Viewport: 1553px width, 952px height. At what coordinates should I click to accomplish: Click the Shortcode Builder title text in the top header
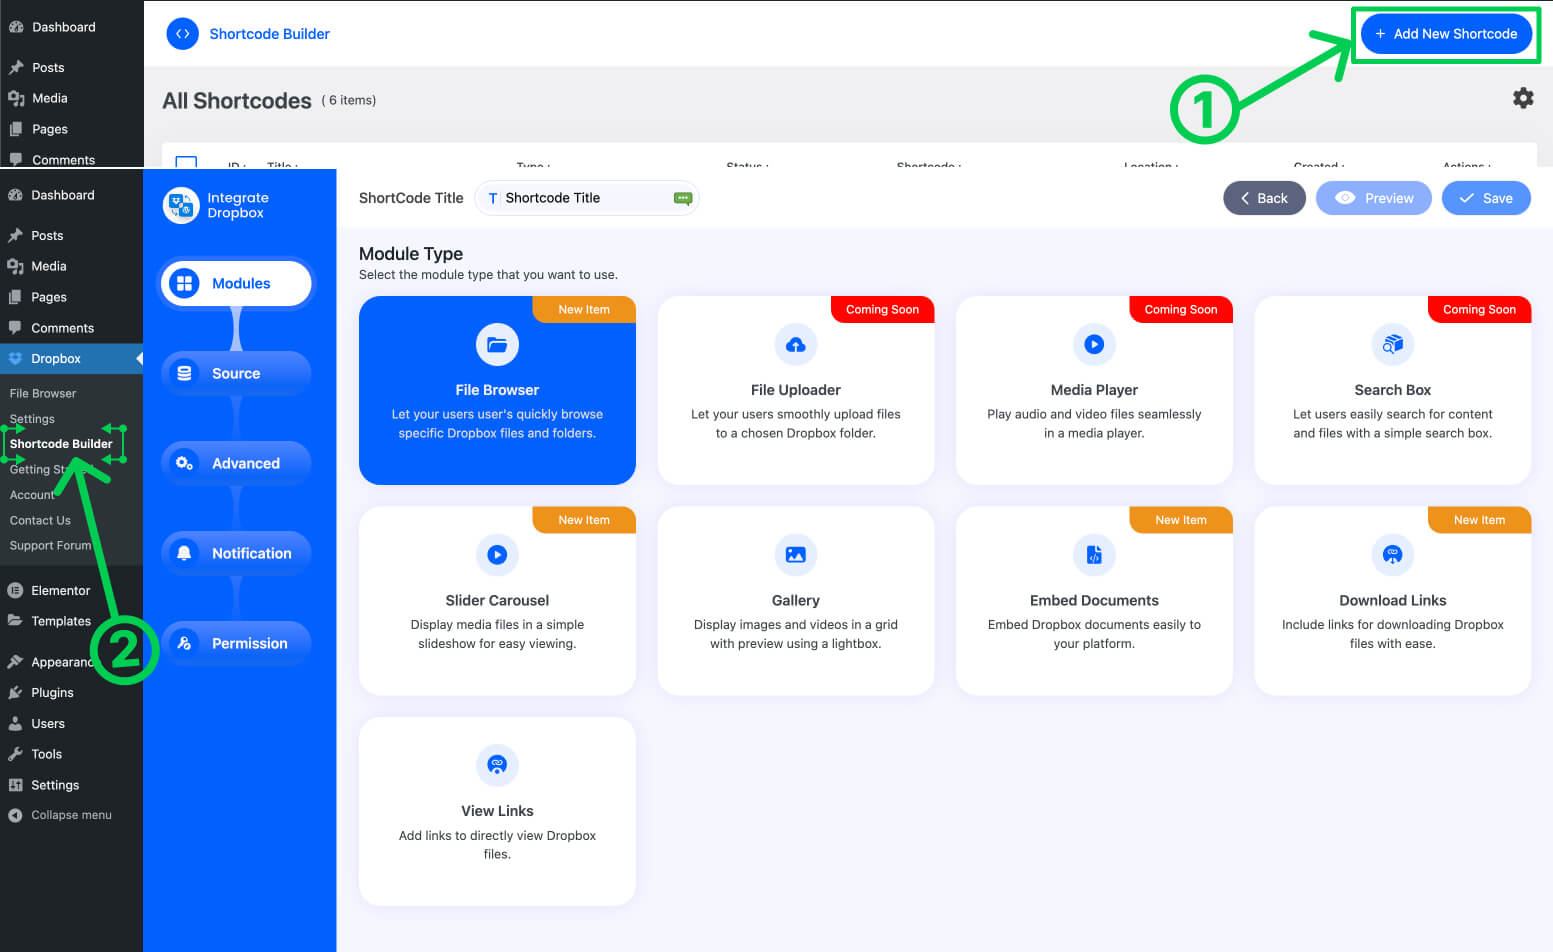click(269, 34)
